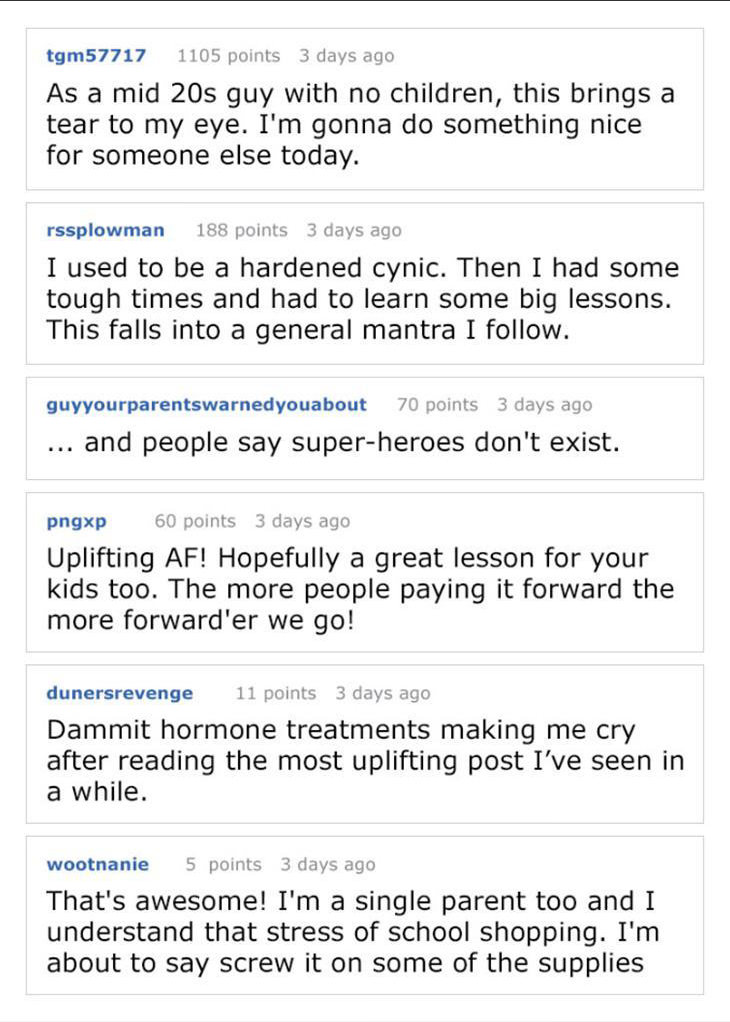Open tgm57717's user profile link
The height and width of the screenshot is (1022, 730).
(96, 55)
